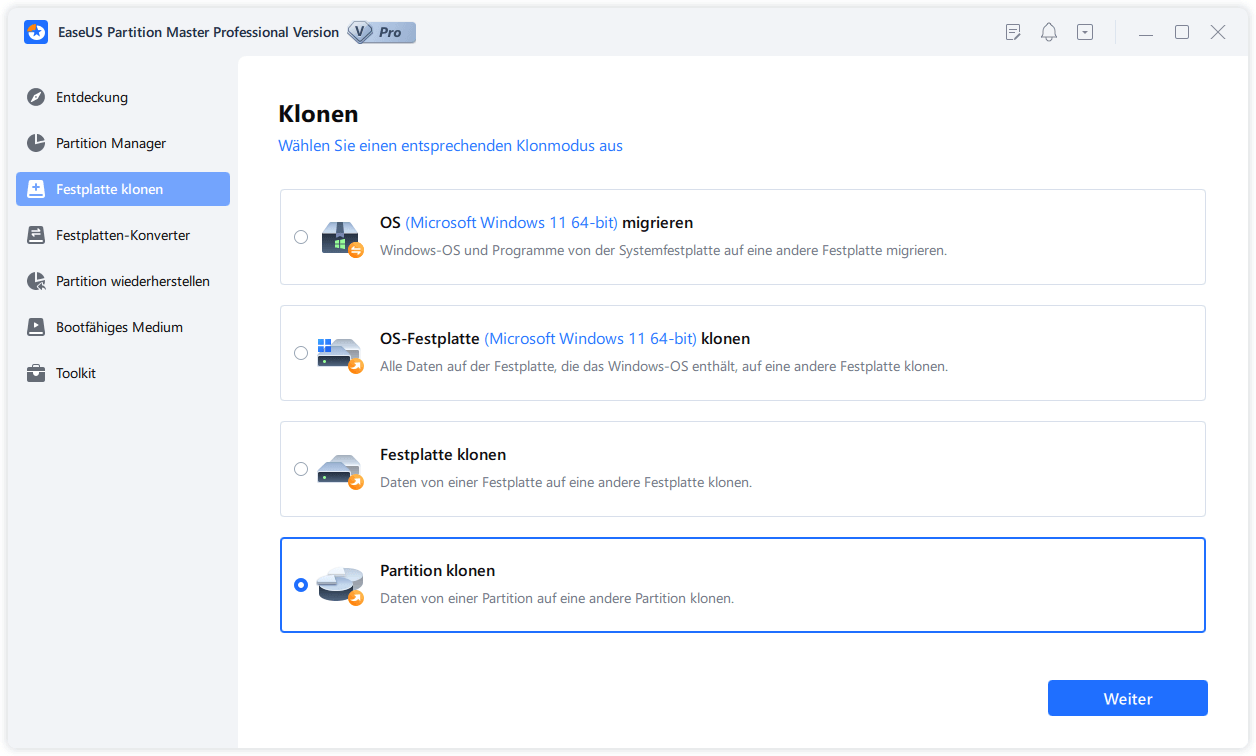Open Partition wiederherstellen in the sidebar
The height and width of the screenshot is (756, 1256).
(x=123, y=281)
